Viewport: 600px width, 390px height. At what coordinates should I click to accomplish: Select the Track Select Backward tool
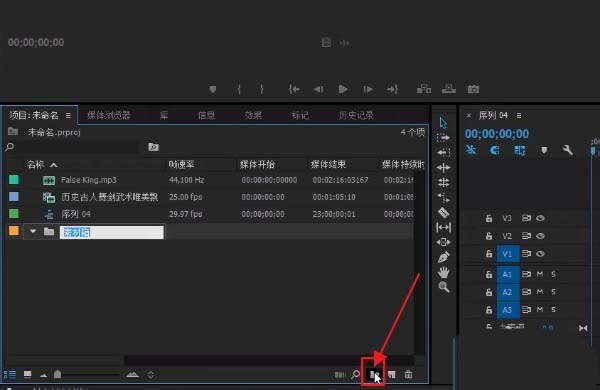(443, 152)
